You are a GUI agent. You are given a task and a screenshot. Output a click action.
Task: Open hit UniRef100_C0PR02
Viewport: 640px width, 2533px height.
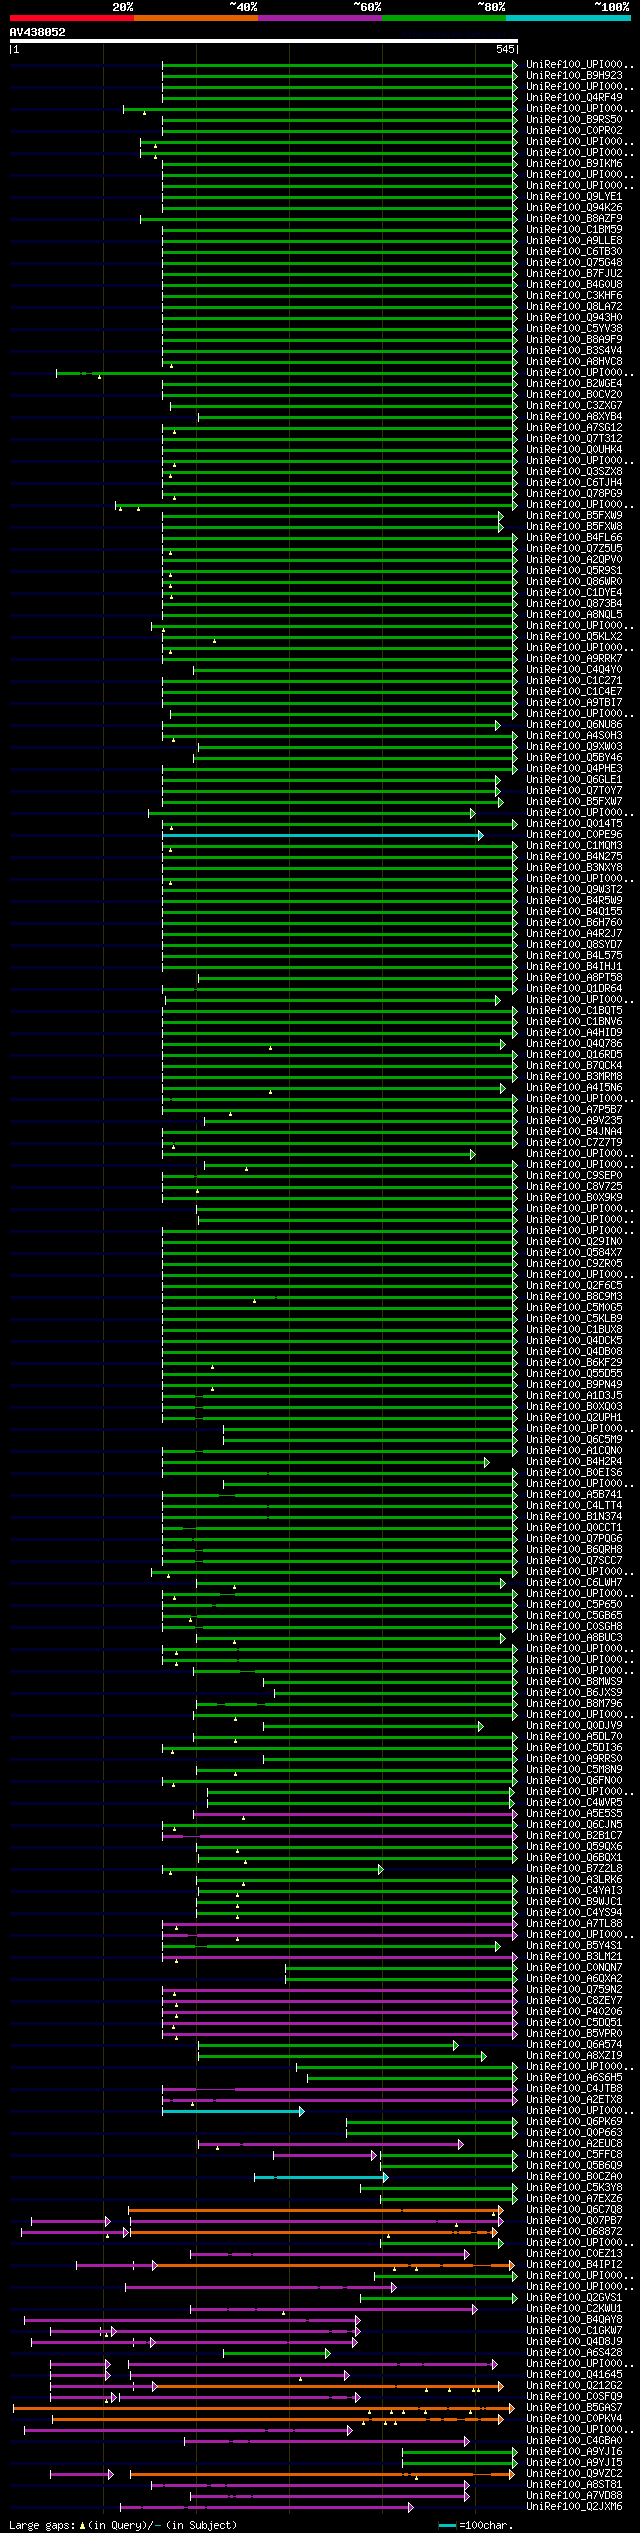tap(574, 130)
